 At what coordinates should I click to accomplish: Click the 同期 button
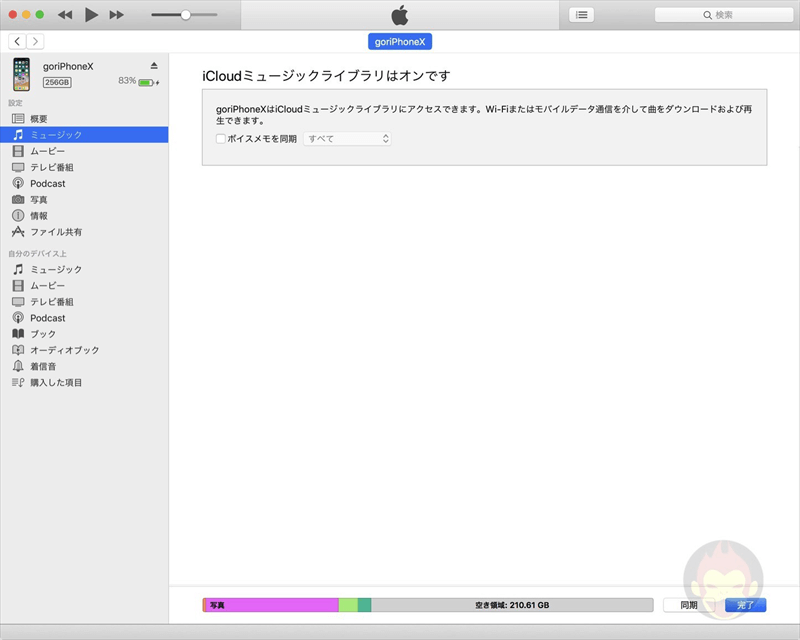(x=688, y=605)
